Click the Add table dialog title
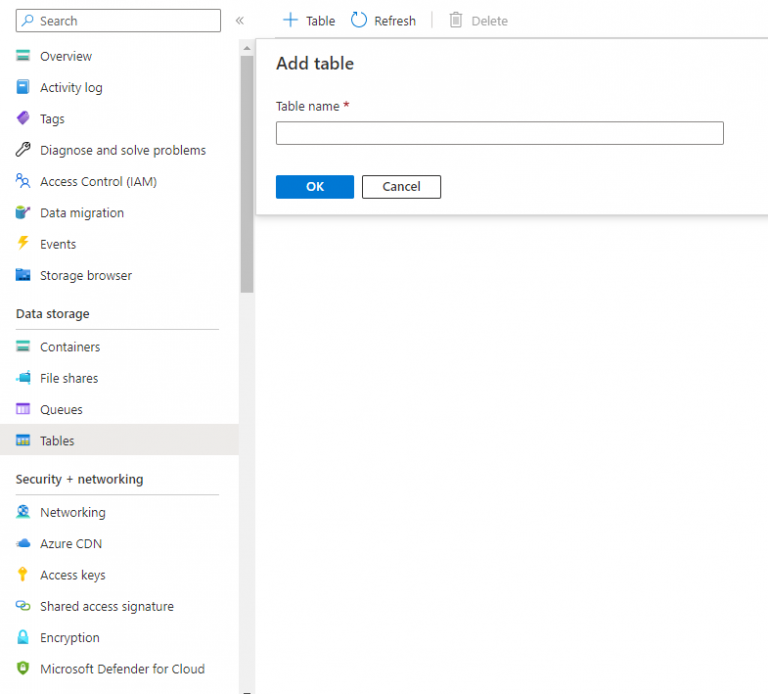 (315, 64)
